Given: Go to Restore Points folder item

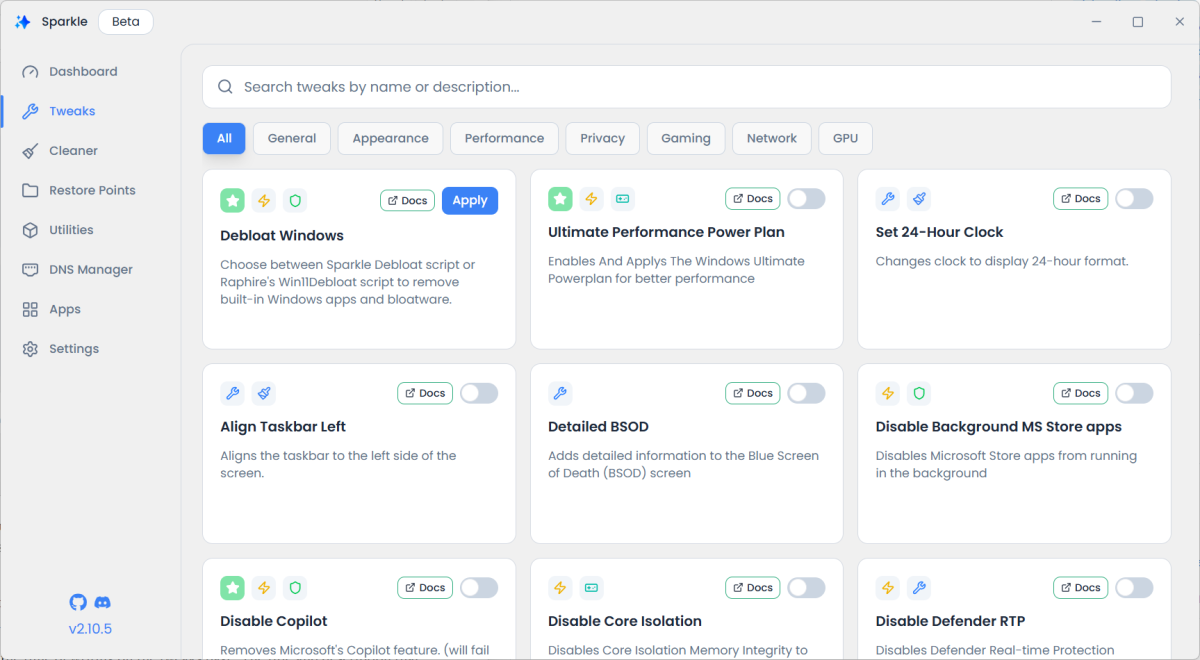Looking at the screenshot, I should point(92,190).
